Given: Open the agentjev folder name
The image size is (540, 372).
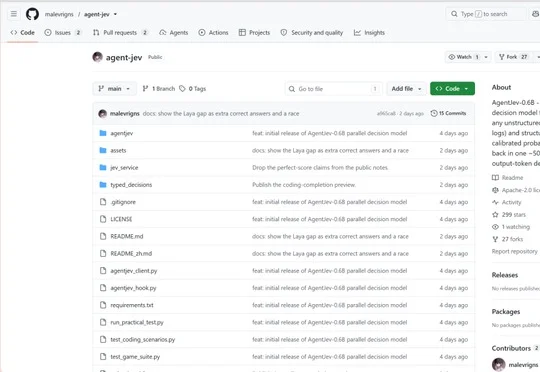Looking at the screenshot, I should 122,133.
